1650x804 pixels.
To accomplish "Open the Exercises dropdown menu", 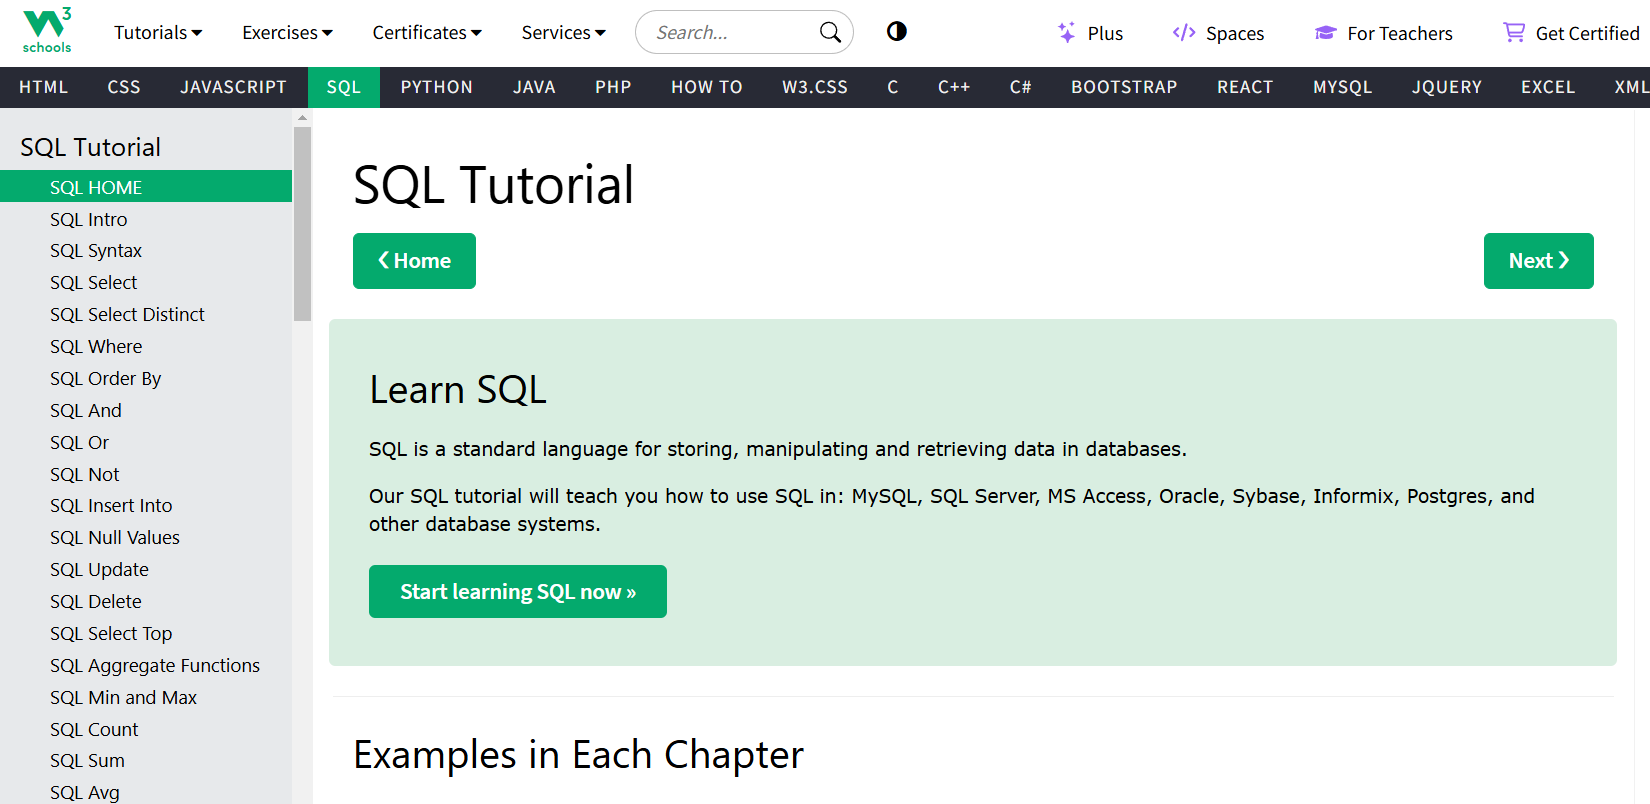I will (x=287, y=33).
